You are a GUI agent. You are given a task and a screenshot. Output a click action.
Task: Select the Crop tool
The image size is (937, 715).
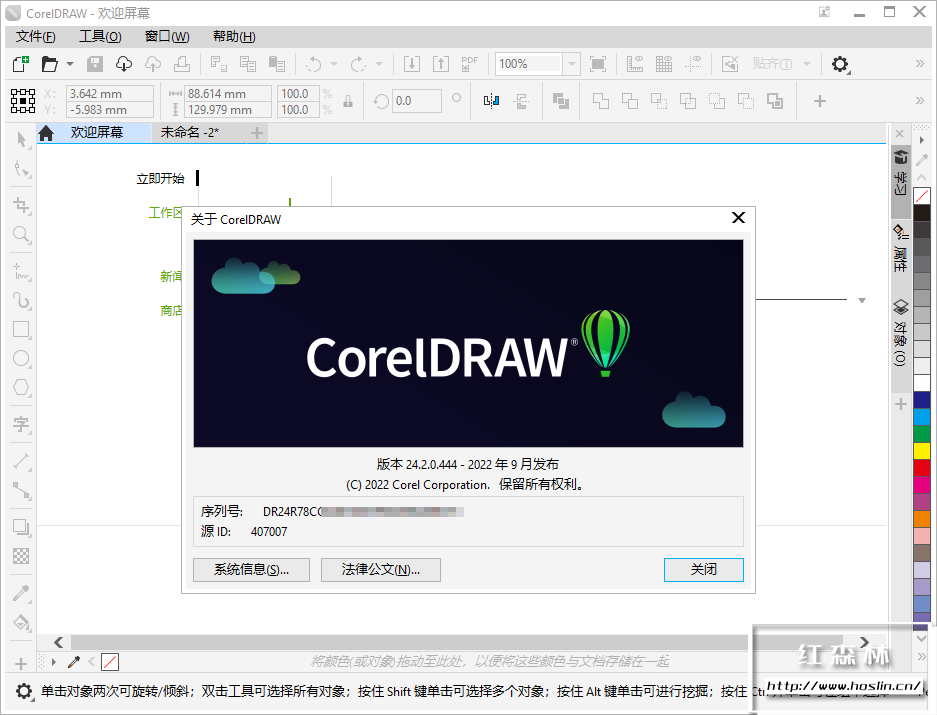coord(21,205)
